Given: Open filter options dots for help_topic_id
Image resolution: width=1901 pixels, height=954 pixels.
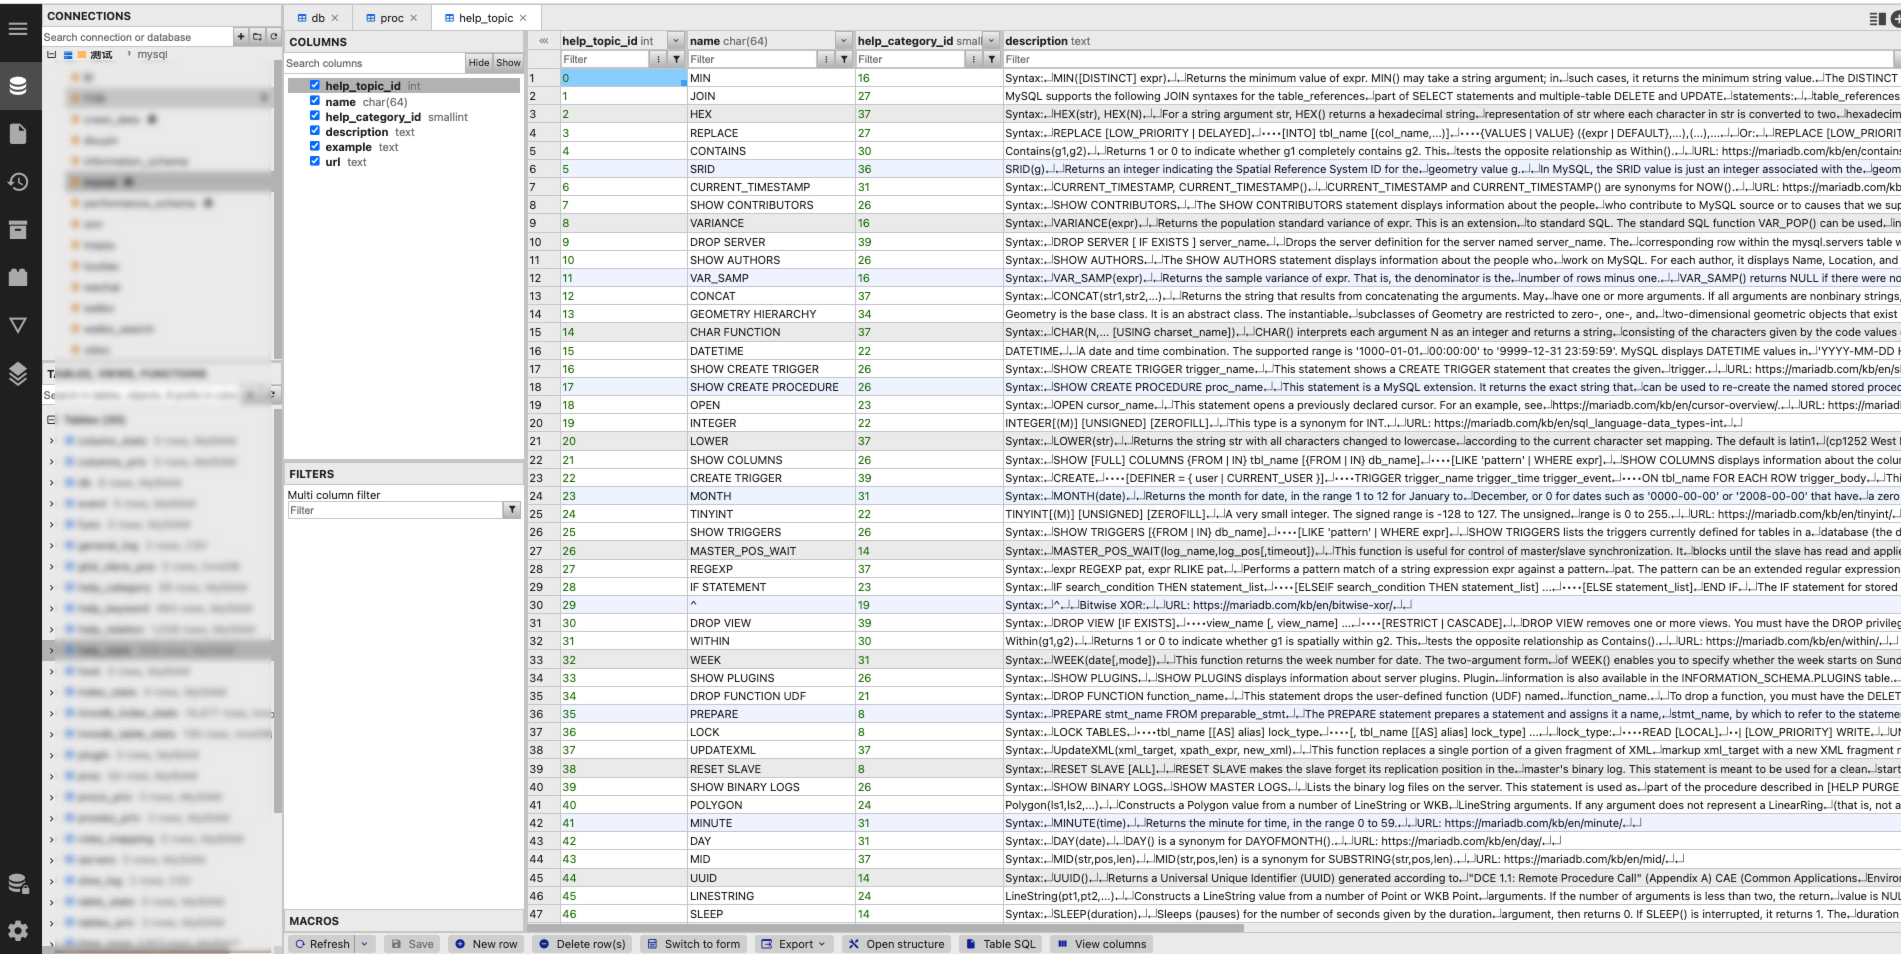Looking at the screenshot, I should 658,59.
